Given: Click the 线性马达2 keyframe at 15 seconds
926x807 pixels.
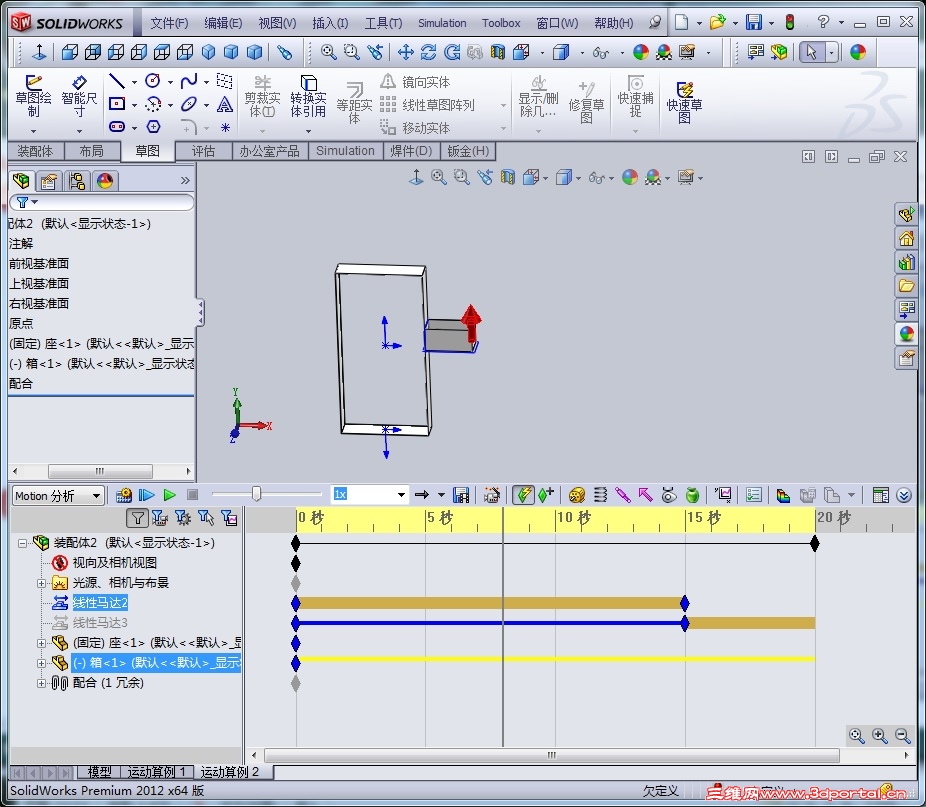Looking at the screenshot, I should [685, 603].
